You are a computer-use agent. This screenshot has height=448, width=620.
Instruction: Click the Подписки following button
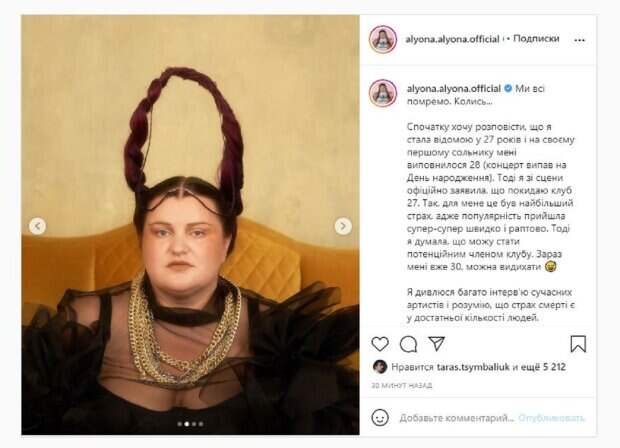(536, 39)
